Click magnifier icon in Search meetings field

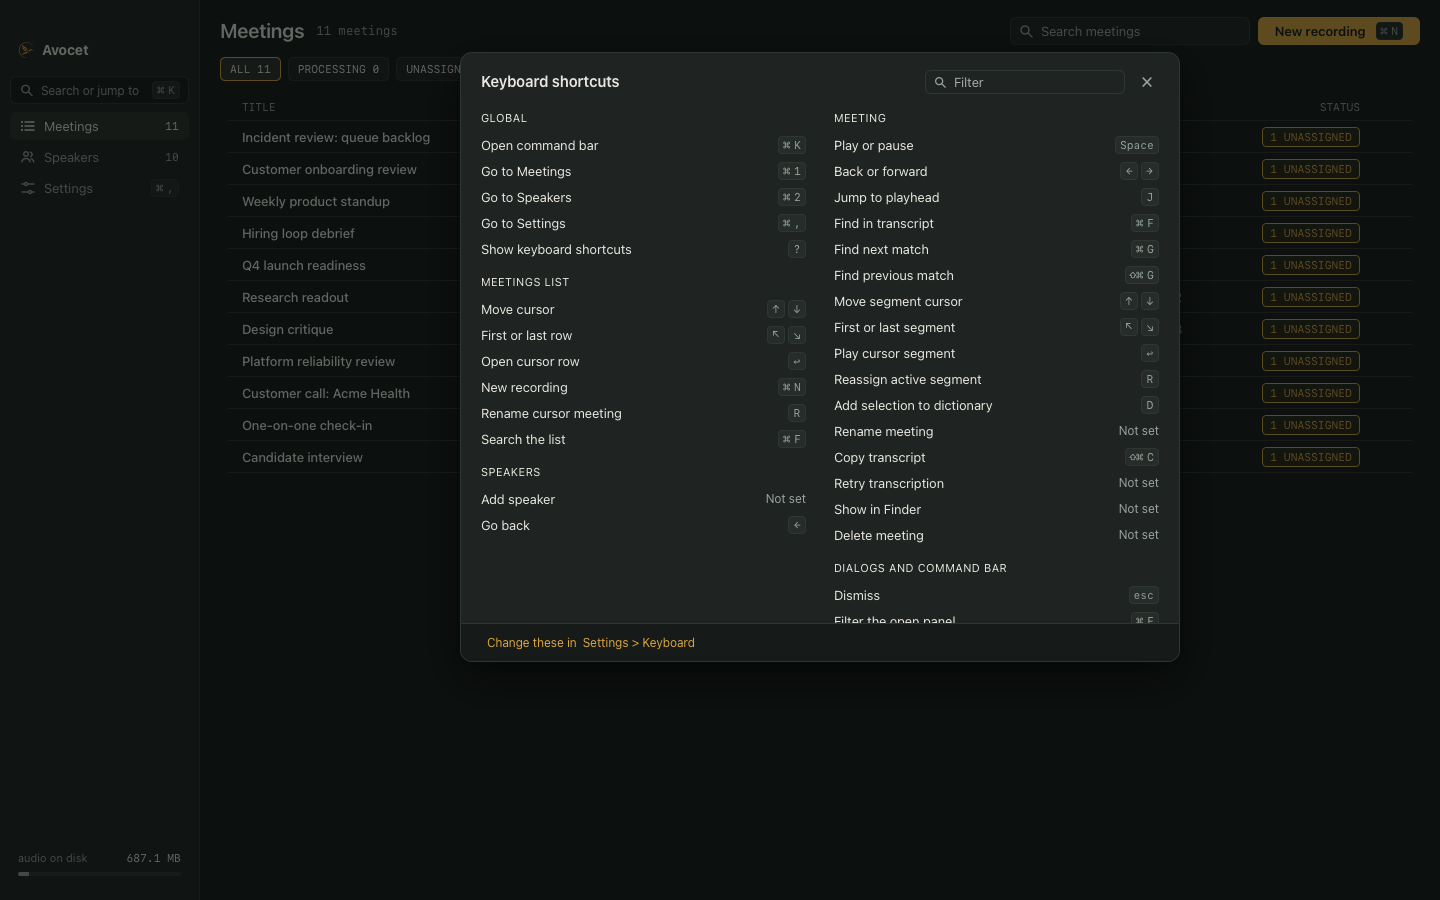(1026, 31)
